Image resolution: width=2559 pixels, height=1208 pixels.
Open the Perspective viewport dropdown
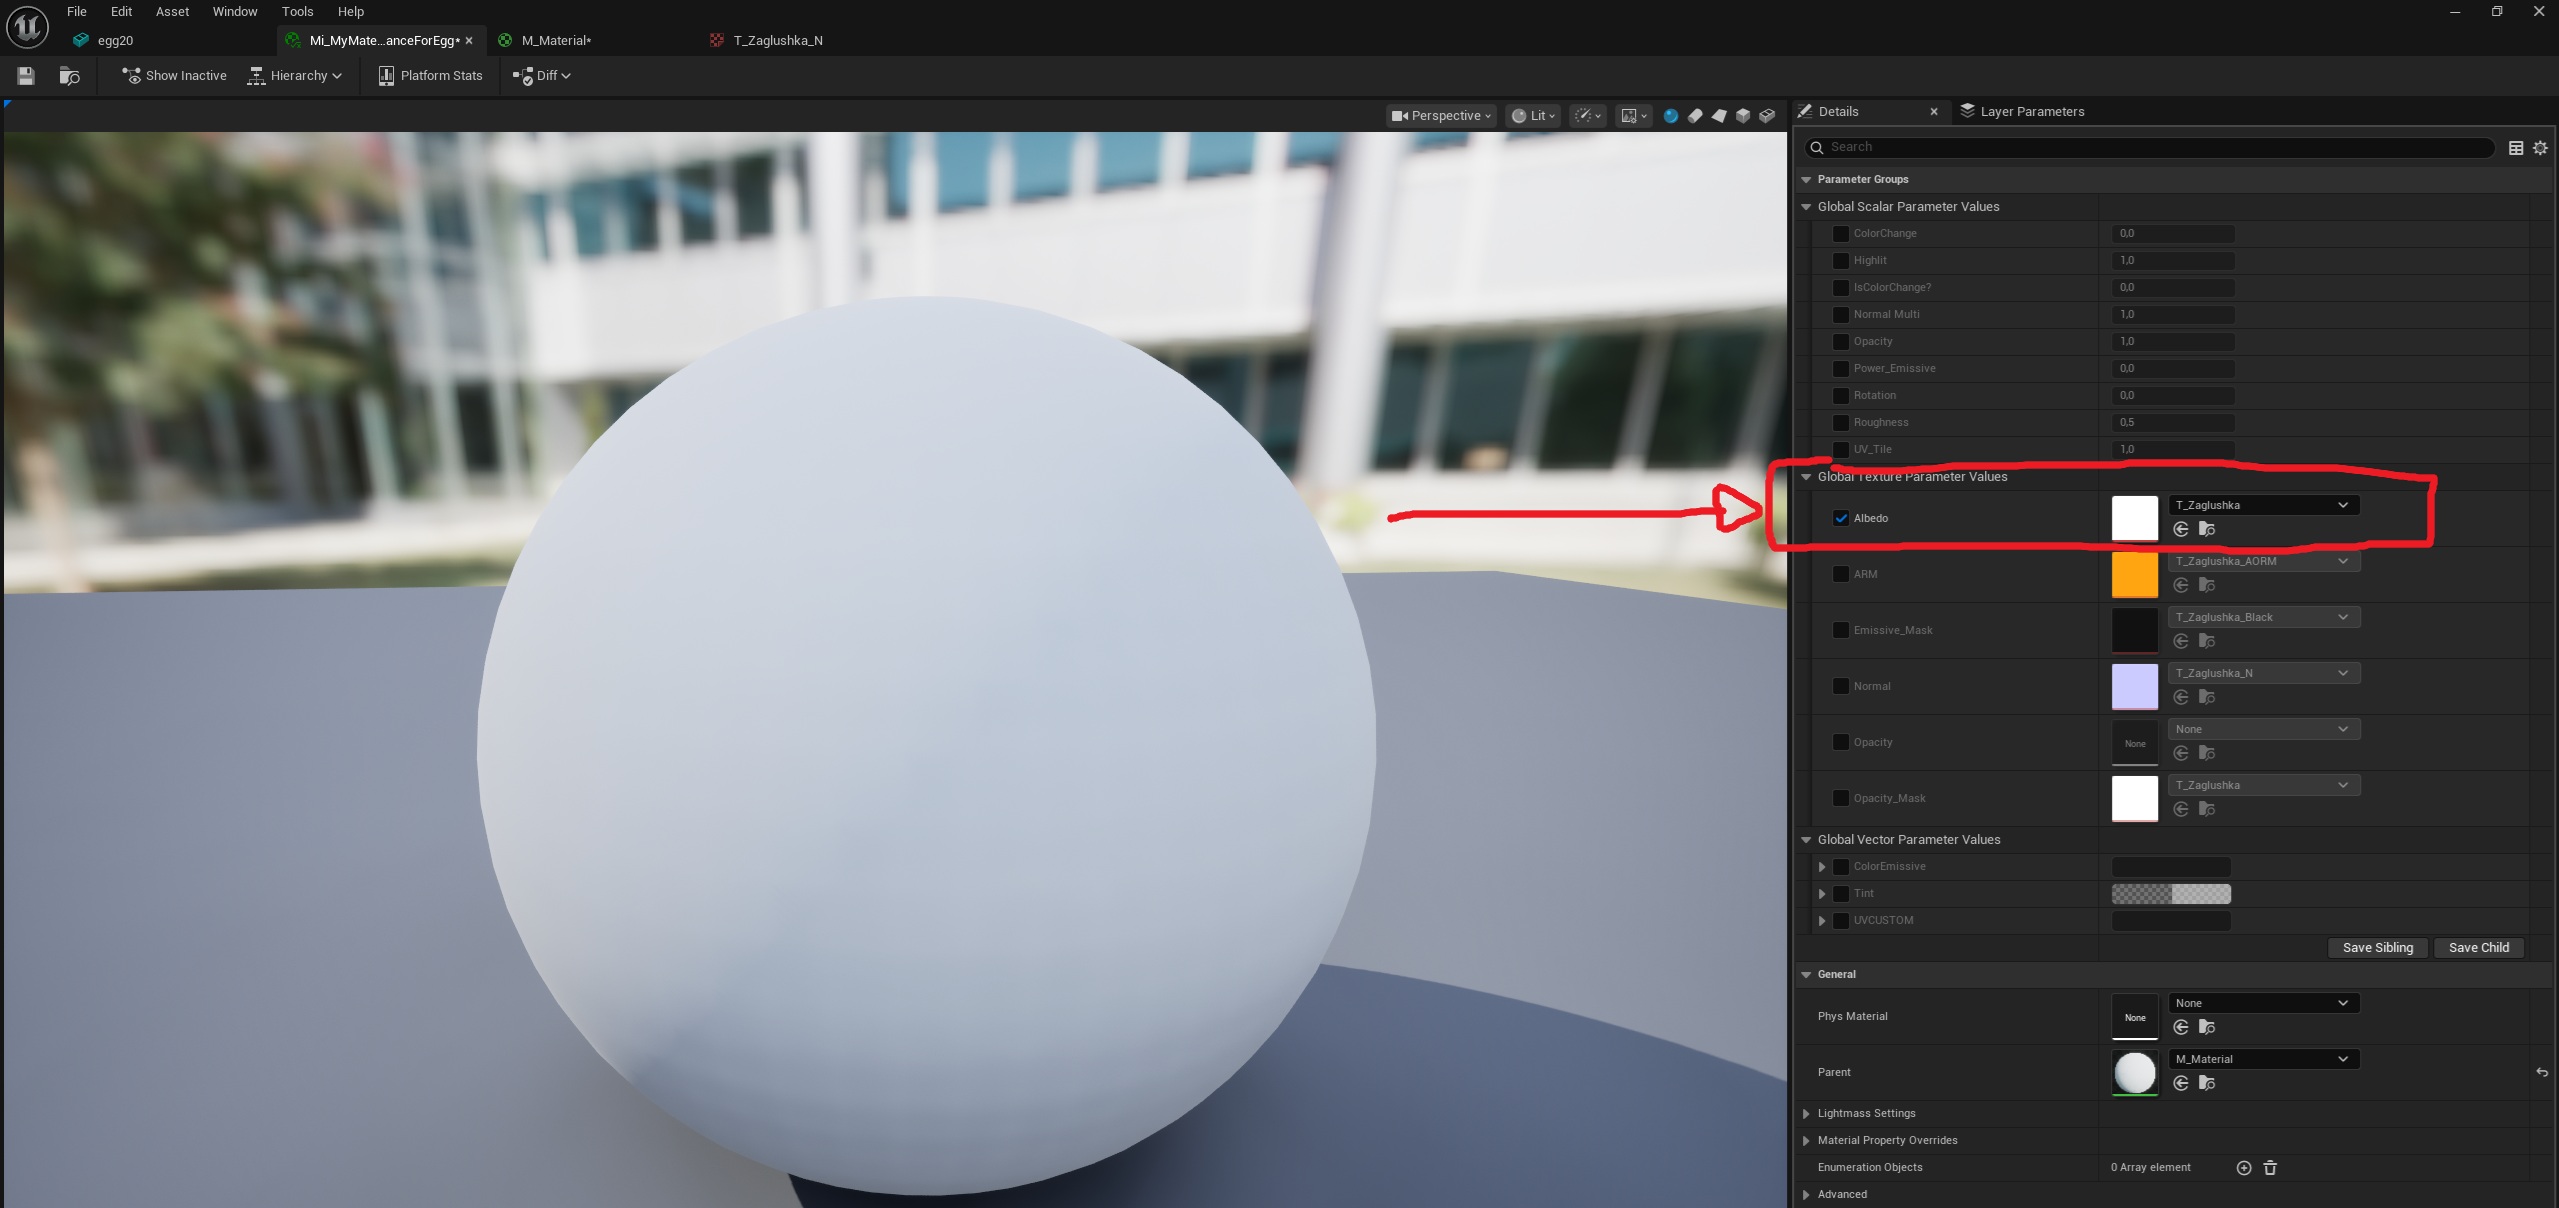1441,116
